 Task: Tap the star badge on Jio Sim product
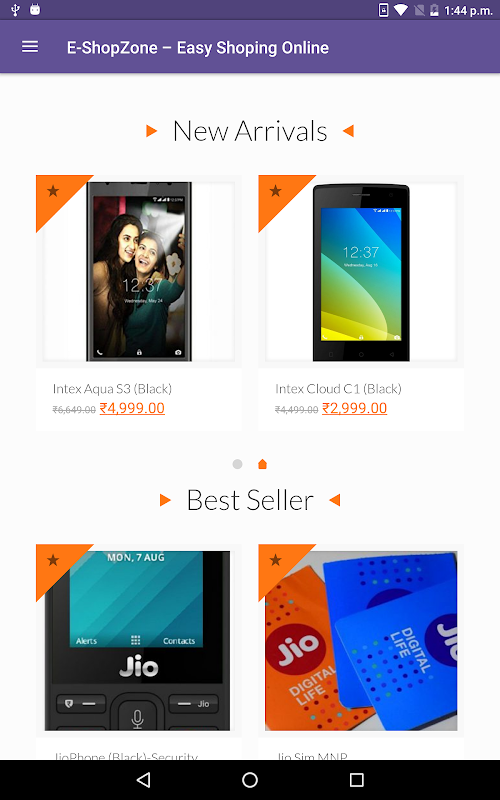(276, 560)
